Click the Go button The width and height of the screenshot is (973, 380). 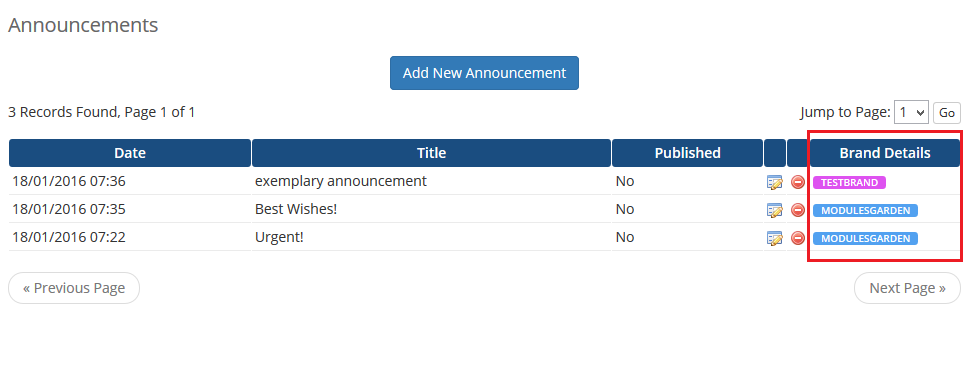click(x=947, y=113)
